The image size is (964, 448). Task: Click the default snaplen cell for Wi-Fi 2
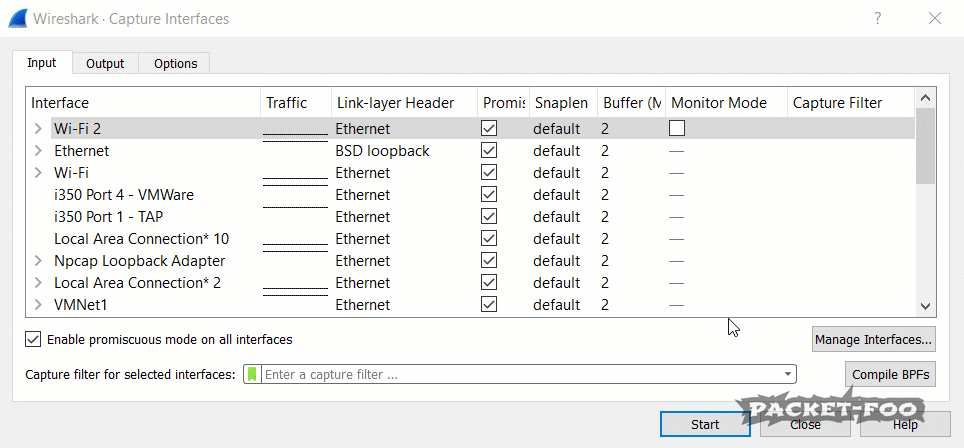[556, 128]
